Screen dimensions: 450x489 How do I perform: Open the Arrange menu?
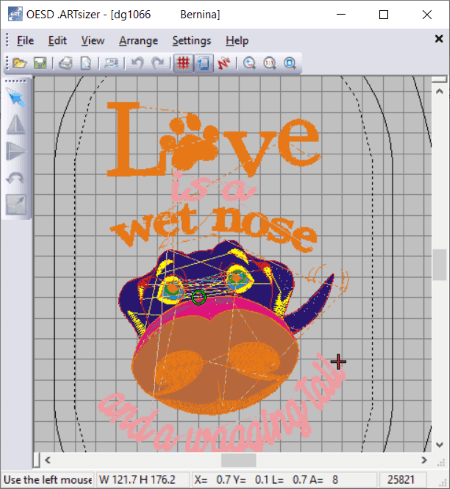[139, 41]
